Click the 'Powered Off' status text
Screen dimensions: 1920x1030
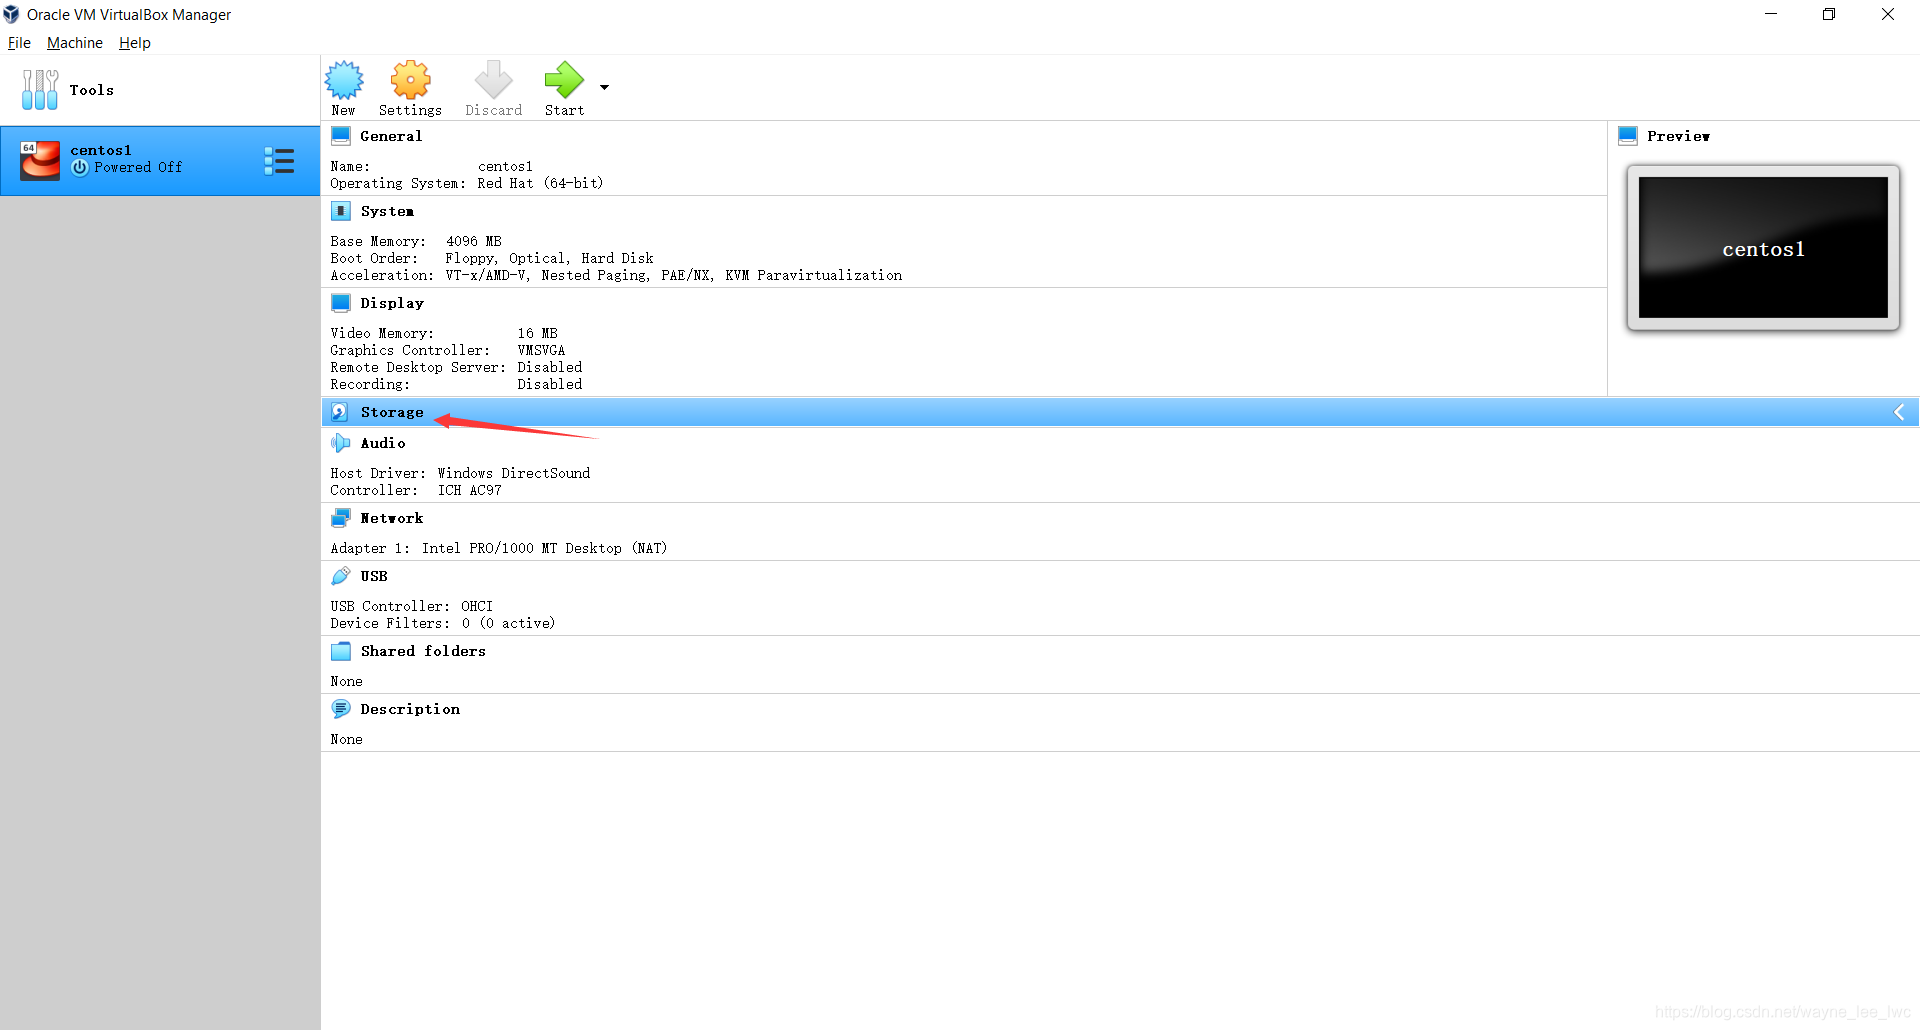click(138, 168)
